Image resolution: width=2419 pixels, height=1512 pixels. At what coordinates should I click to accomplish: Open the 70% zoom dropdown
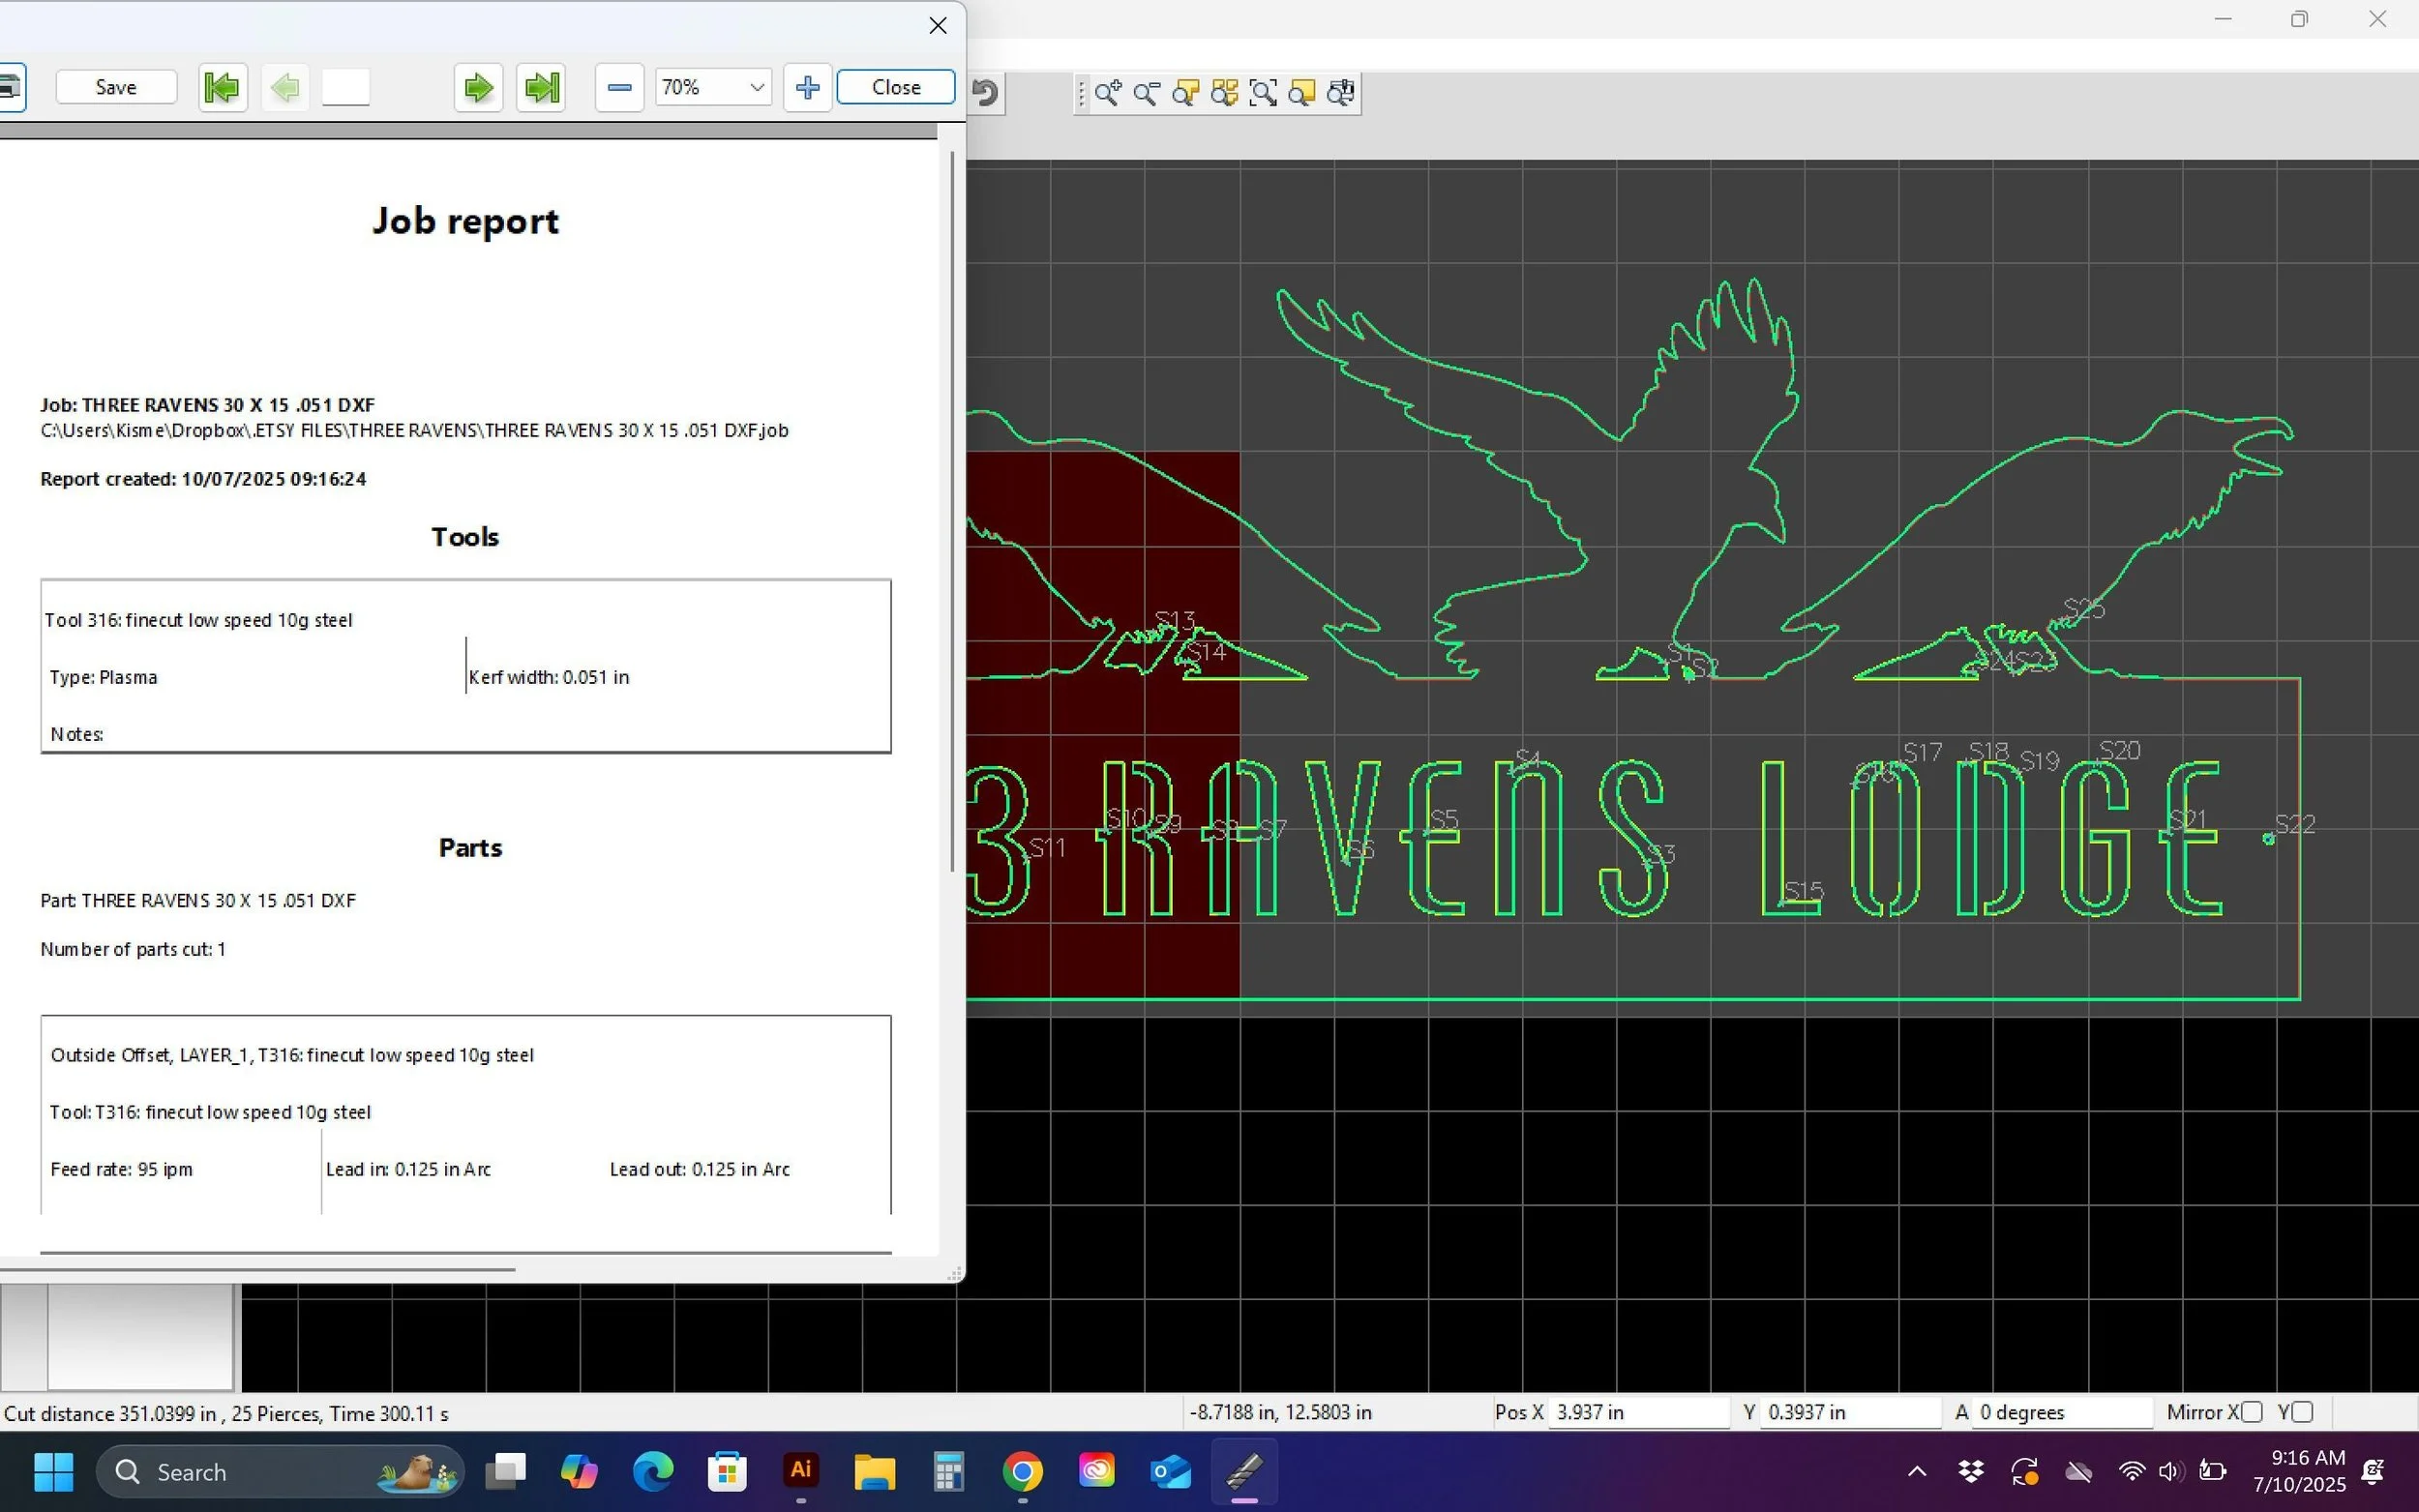tap(757, 88)
